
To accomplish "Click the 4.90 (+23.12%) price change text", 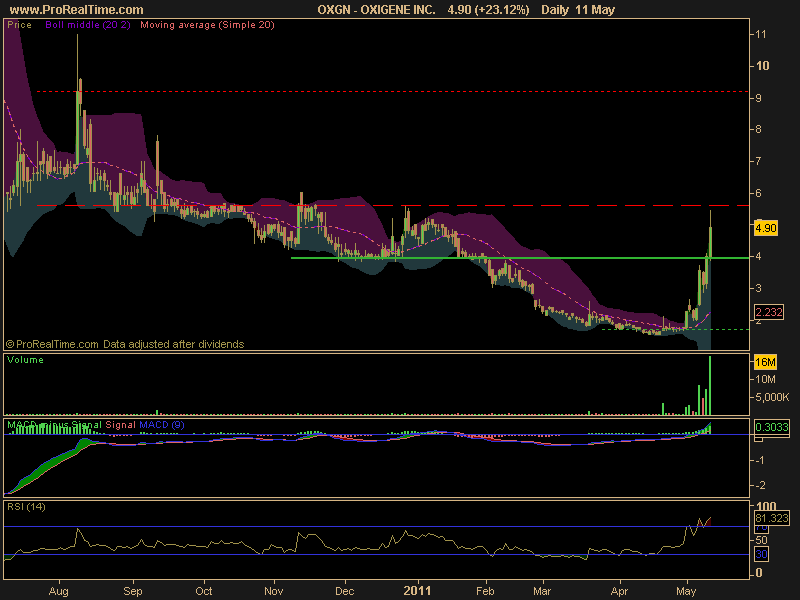I will click(488, 10).
